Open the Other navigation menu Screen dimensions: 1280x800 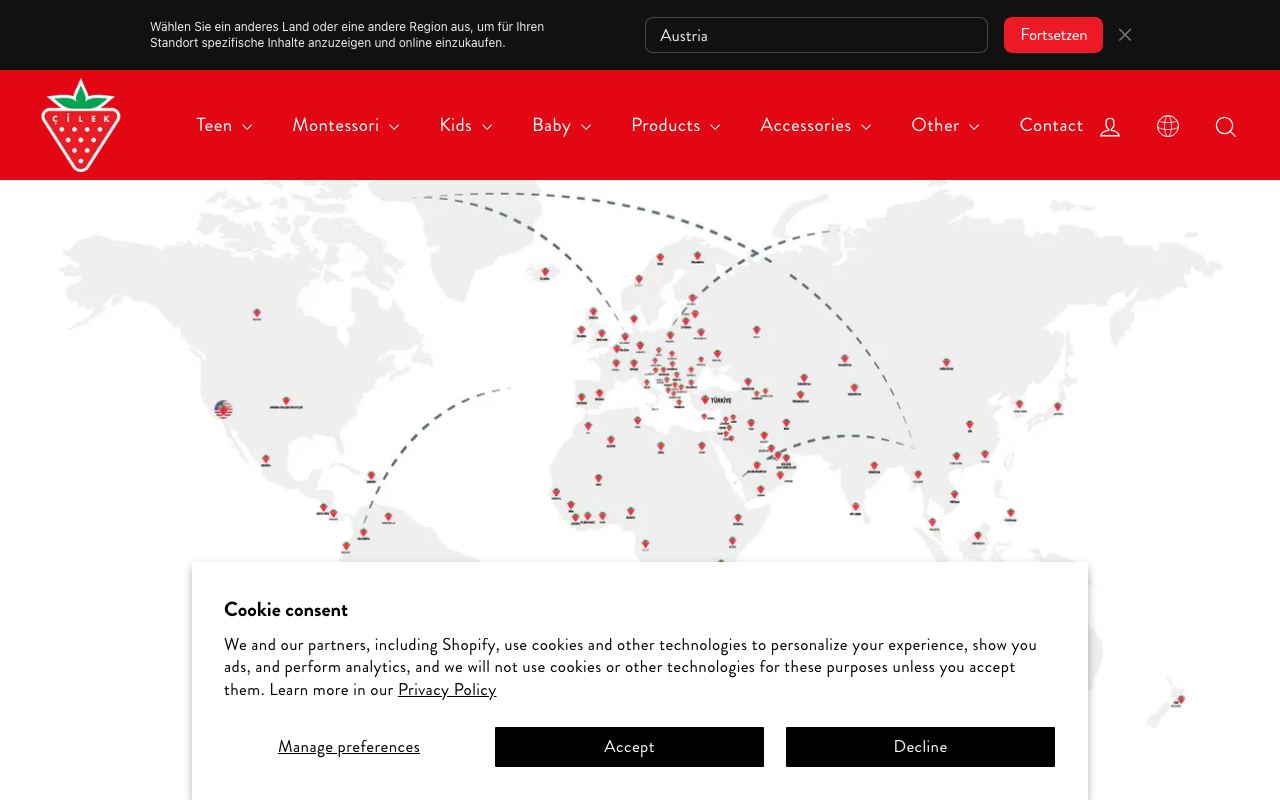[945, 125]
